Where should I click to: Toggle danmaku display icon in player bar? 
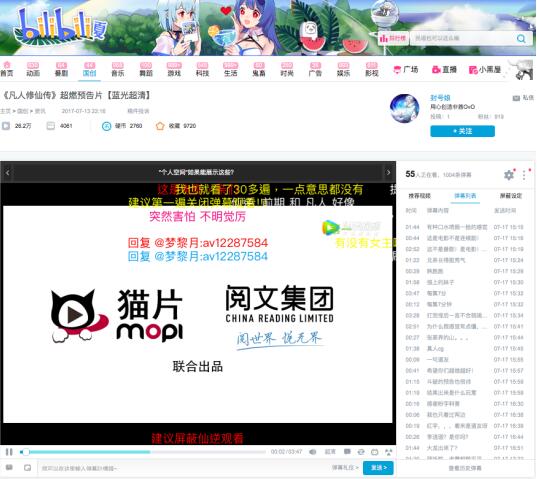pos(347,452)
